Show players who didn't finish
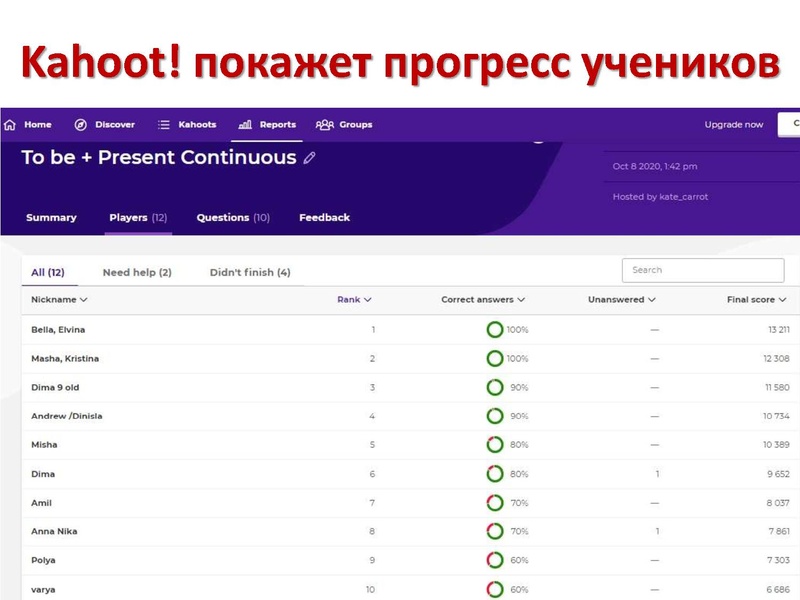The width and height of the screenshot is (800, 600). click(251, 270)
